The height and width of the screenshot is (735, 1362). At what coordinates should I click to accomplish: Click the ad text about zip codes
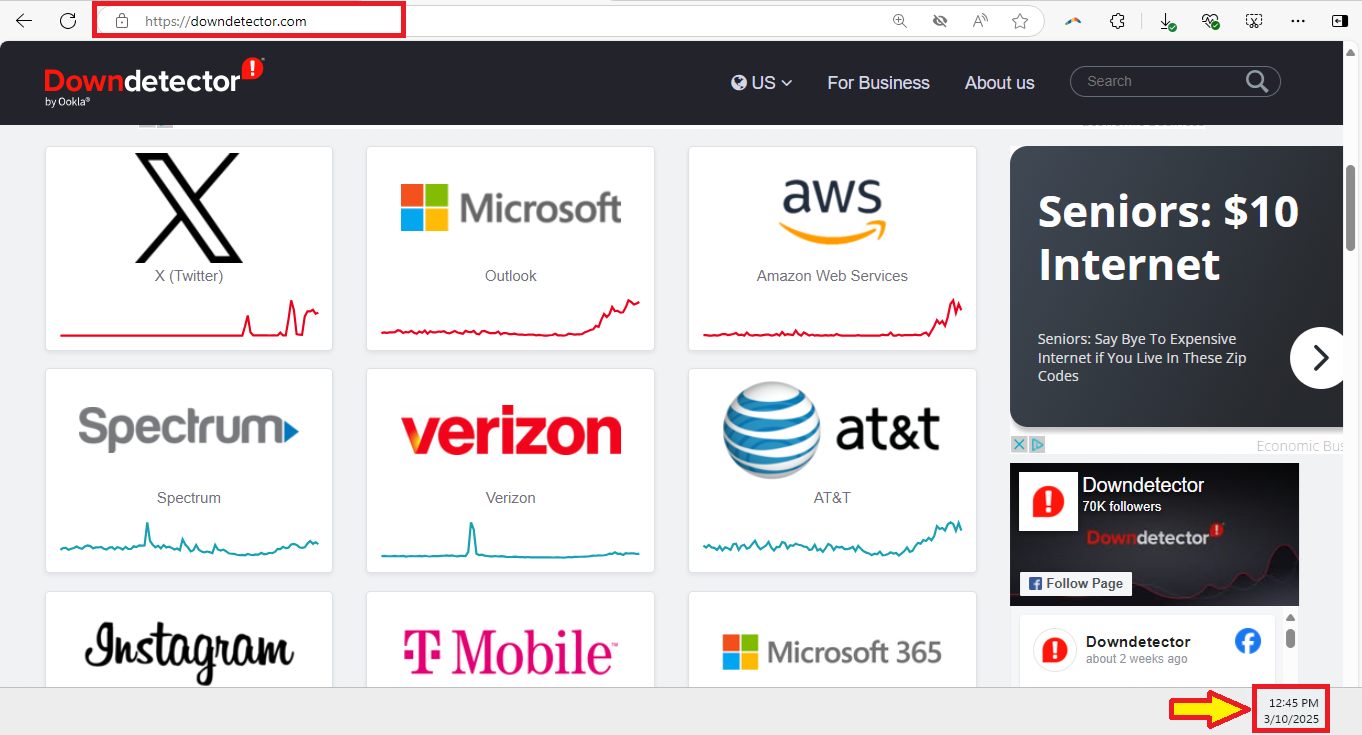[1142, 357]
